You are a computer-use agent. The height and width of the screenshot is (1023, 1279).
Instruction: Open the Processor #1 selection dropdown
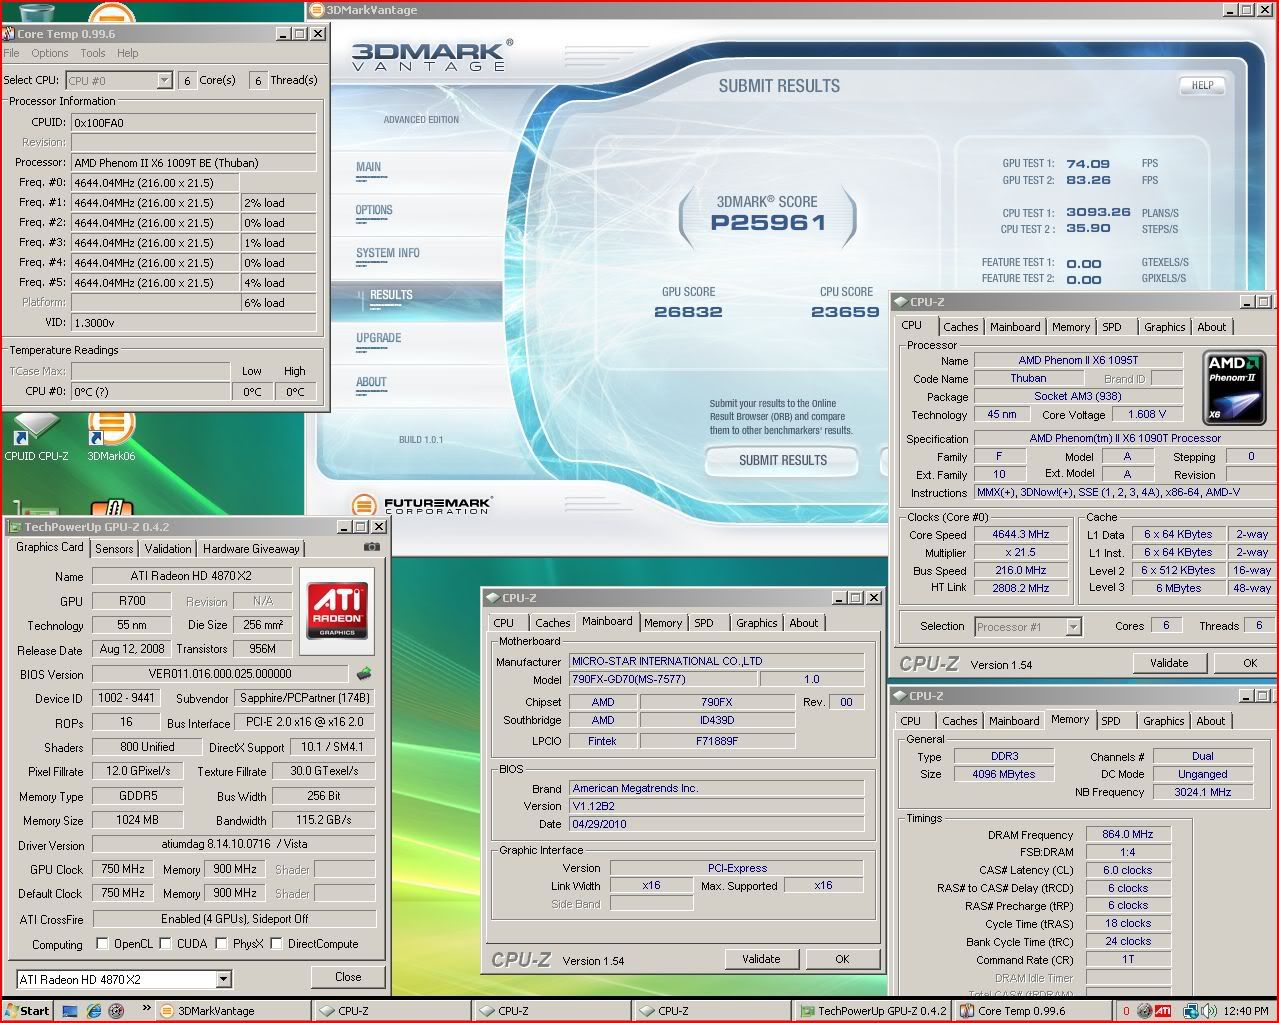(x=1073, y=627)
